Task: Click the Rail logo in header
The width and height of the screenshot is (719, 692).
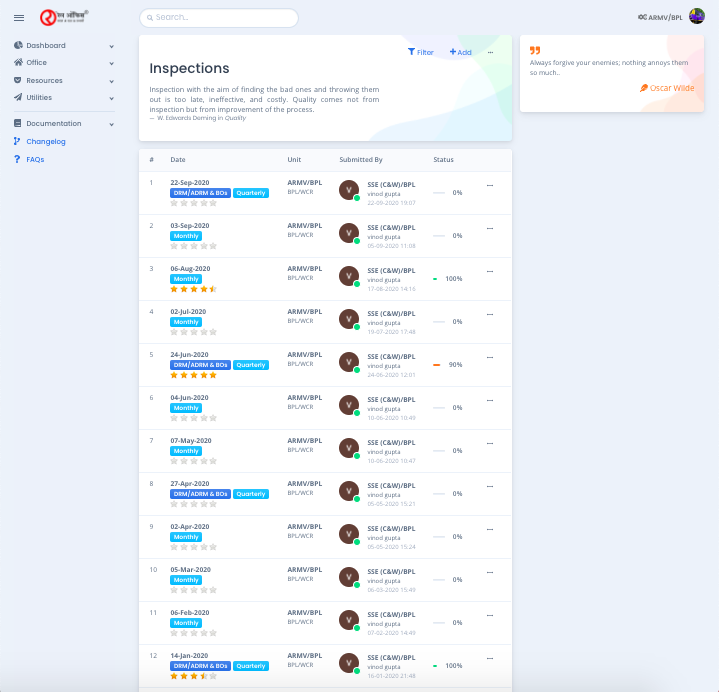Action: click(64, 17)
